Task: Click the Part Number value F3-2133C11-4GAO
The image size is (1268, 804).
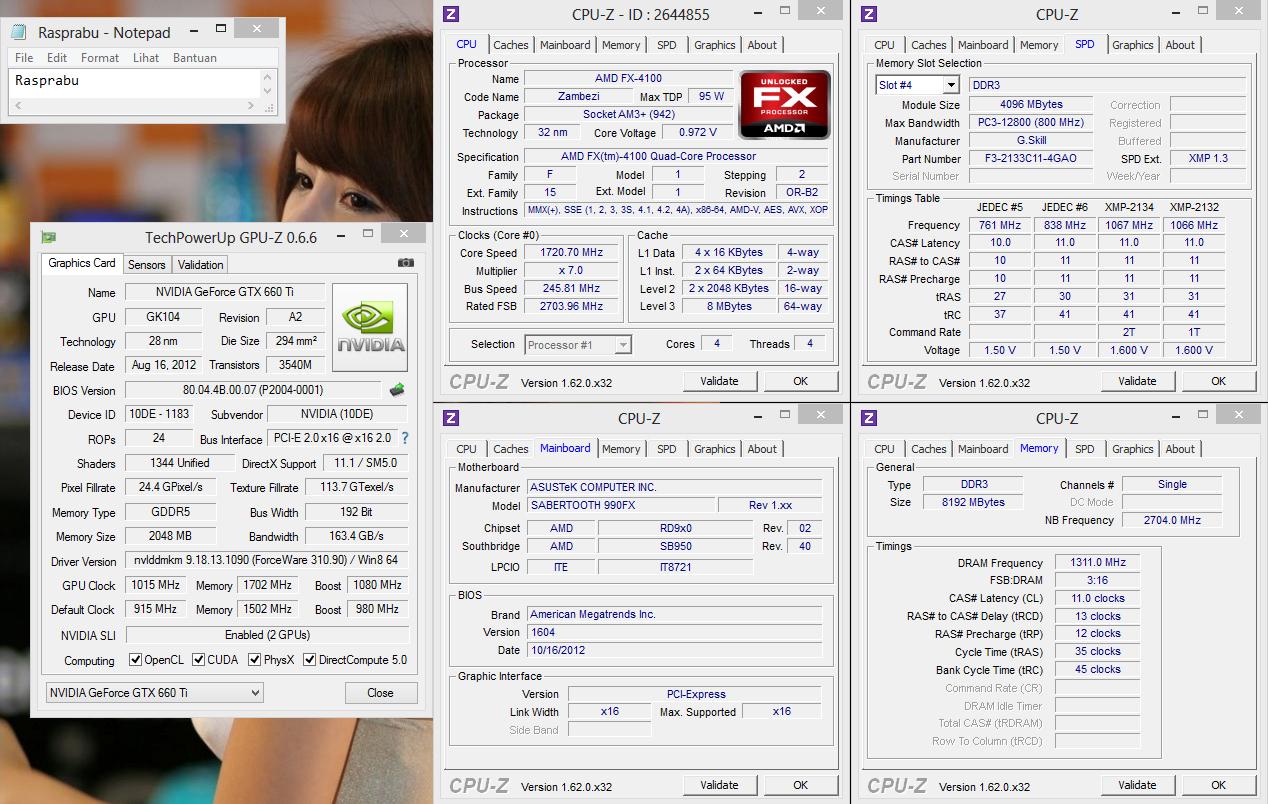Action: (x=1031, y=158)
